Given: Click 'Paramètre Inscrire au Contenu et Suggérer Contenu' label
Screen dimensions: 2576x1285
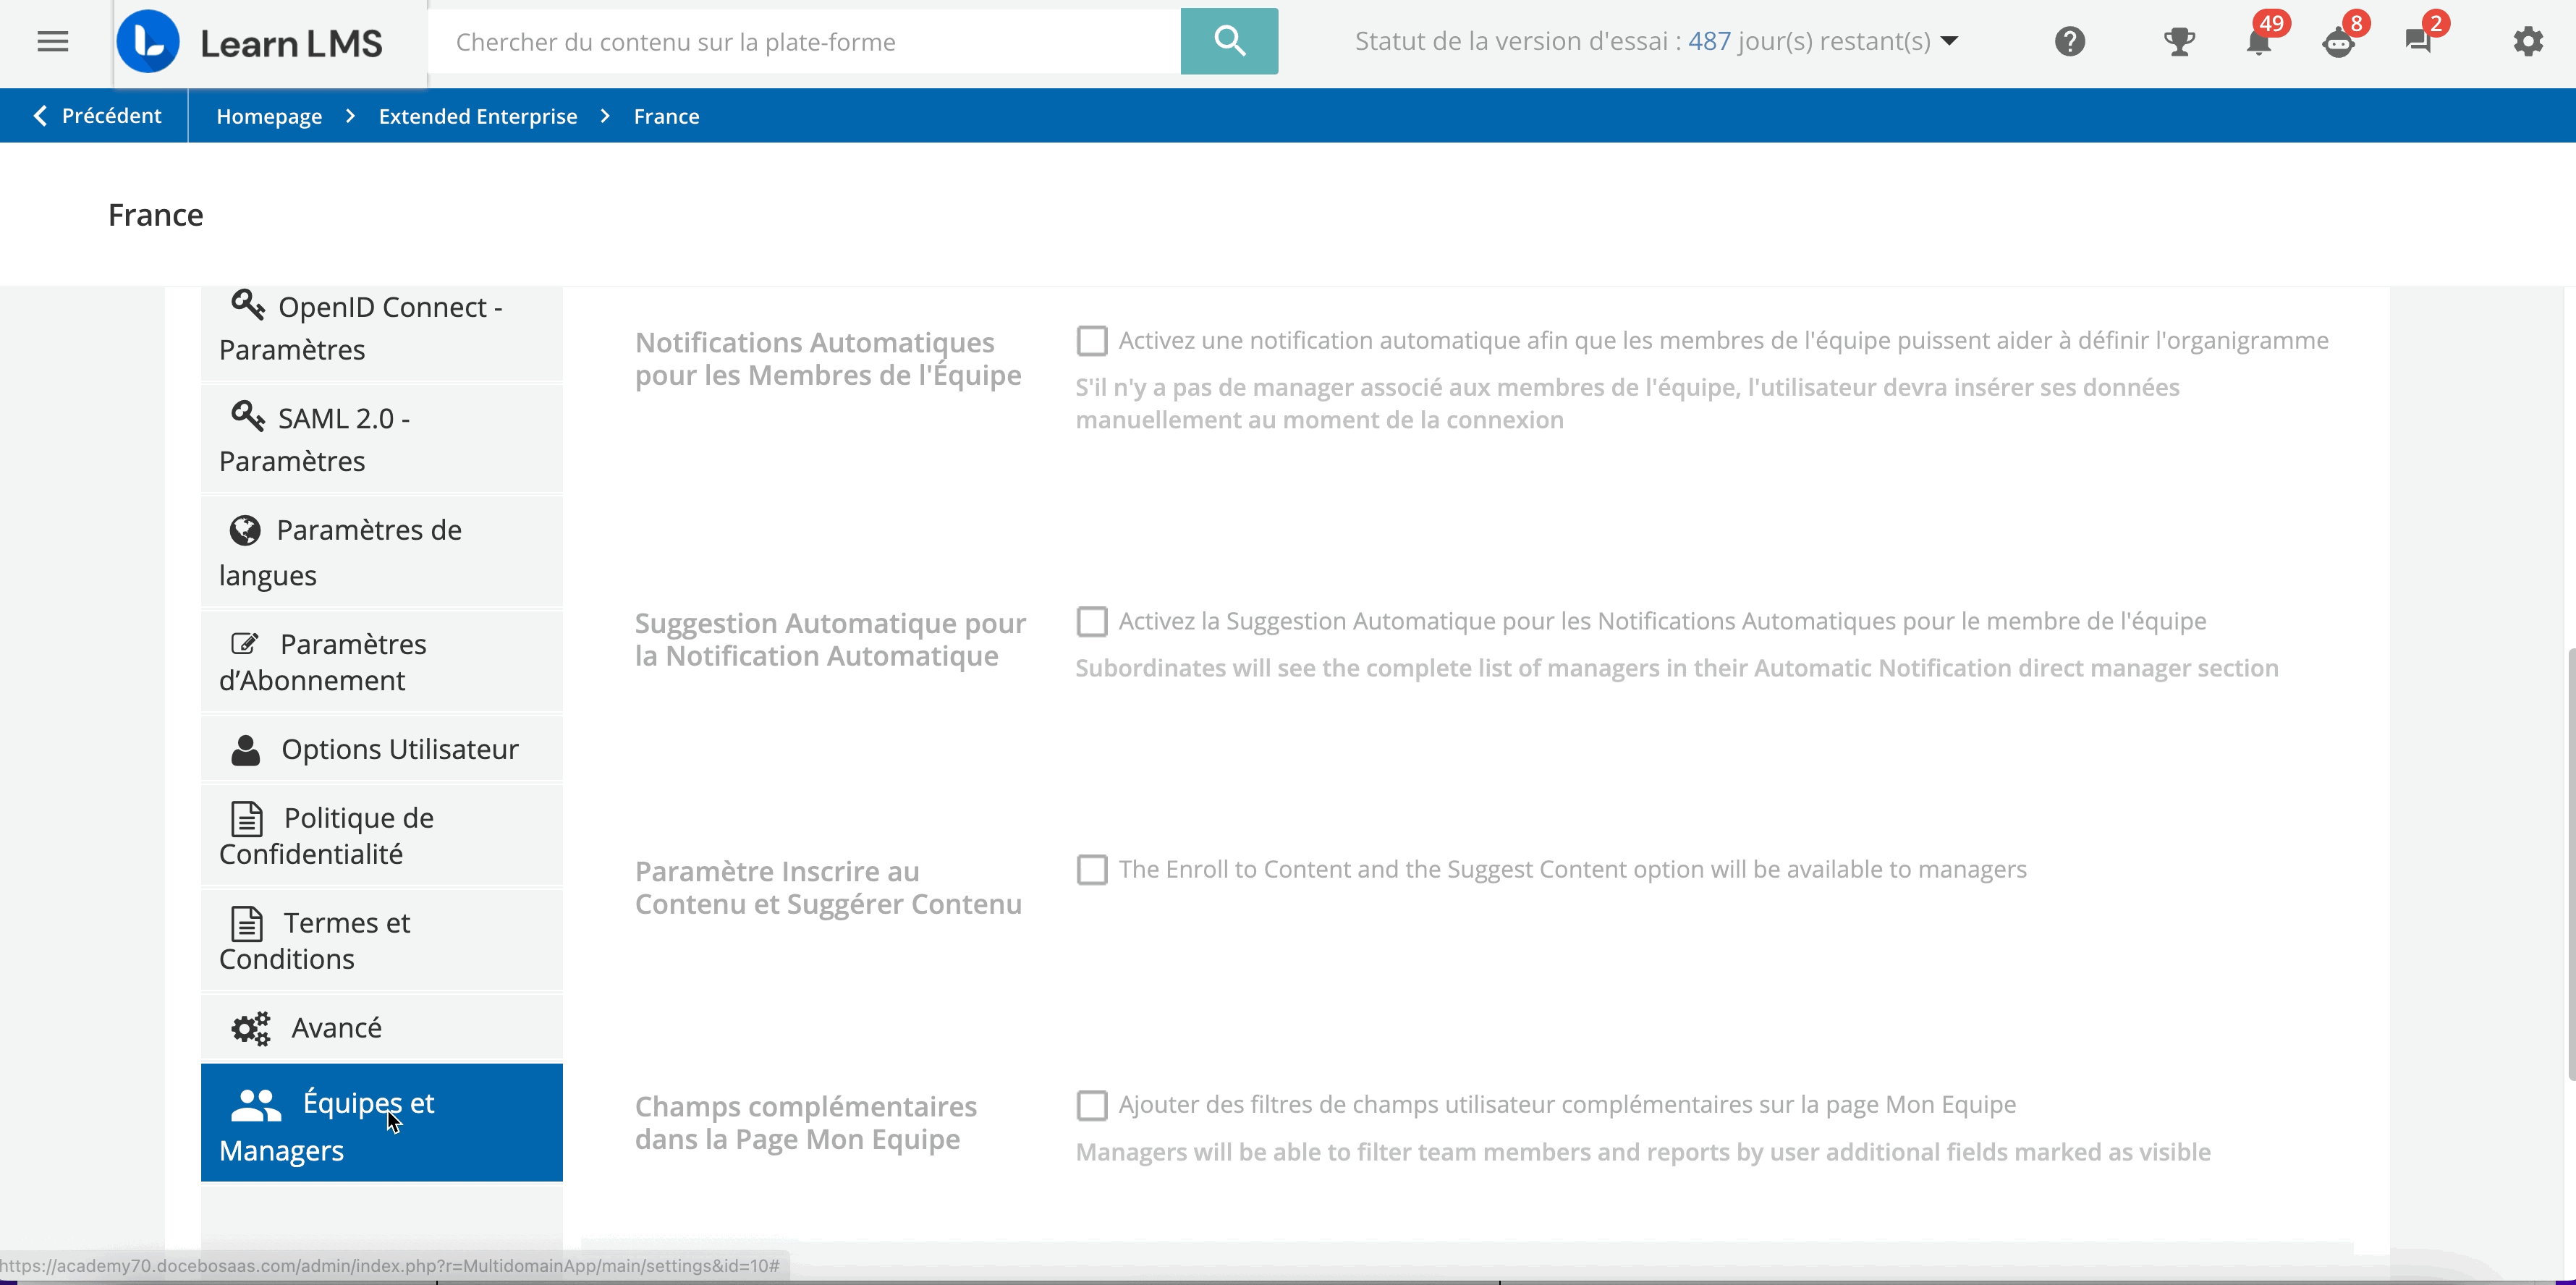Looking at the screenshot, I should (x=828, y=888).
